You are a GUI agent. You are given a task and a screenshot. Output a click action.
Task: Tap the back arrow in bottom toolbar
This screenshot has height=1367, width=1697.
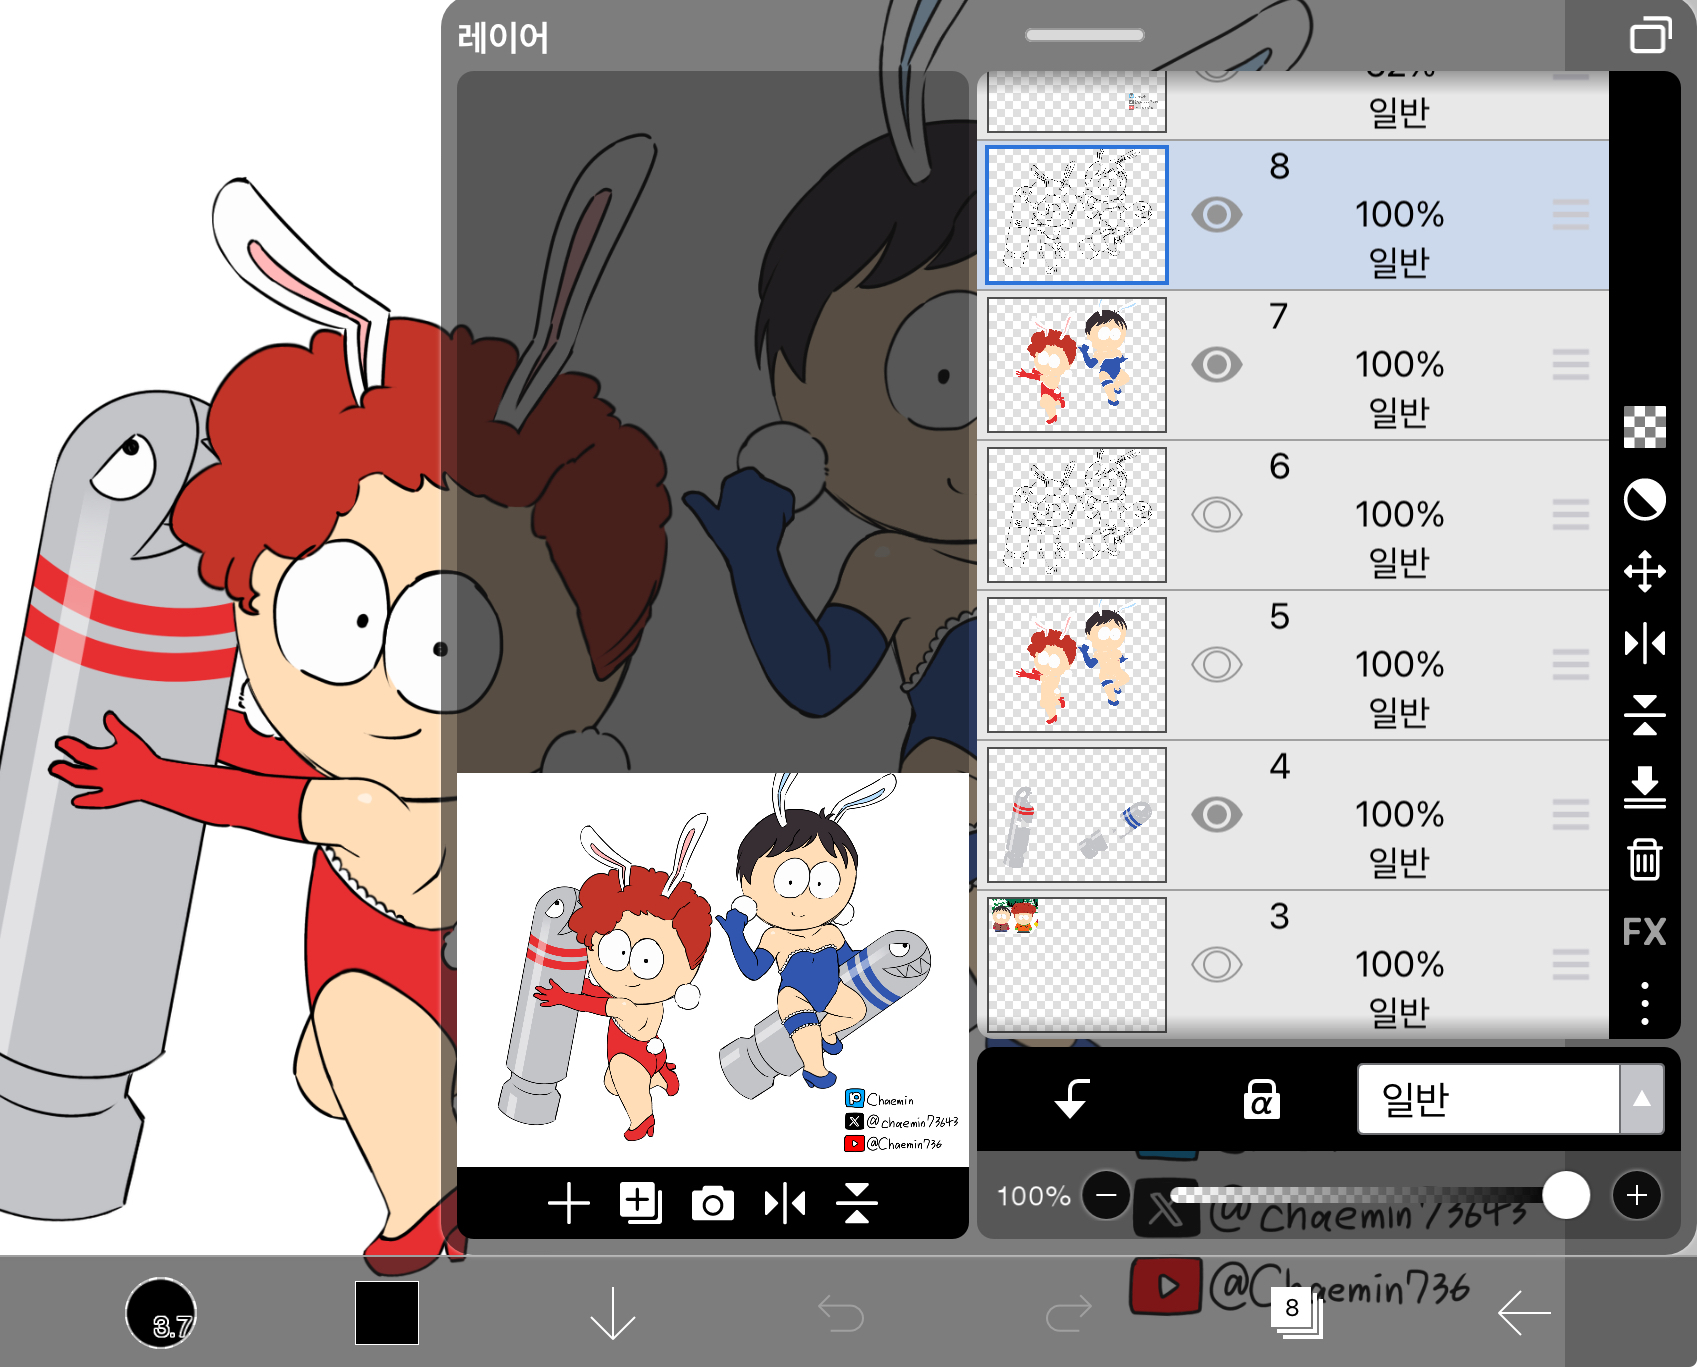pos(1523,1313)
